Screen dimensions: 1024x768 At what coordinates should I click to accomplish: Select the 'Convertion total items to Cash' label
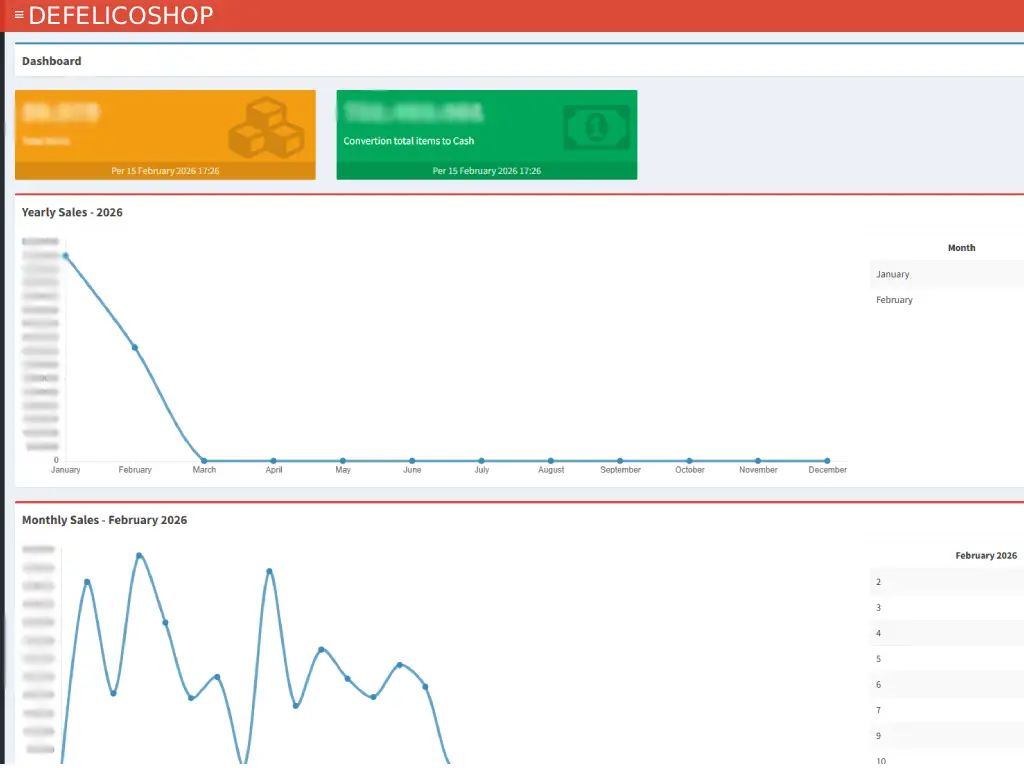tap(408, 141)
